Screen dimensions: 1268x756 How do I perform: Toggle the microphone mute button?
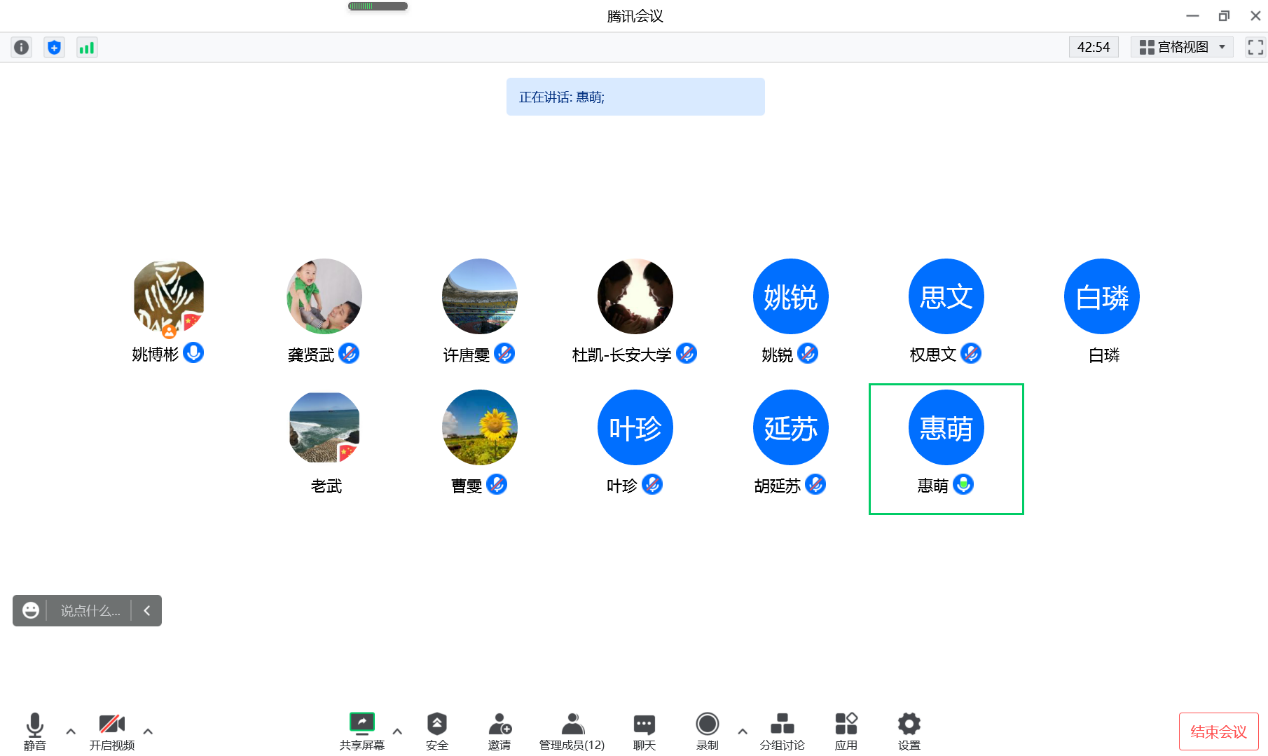coord(35,730)
